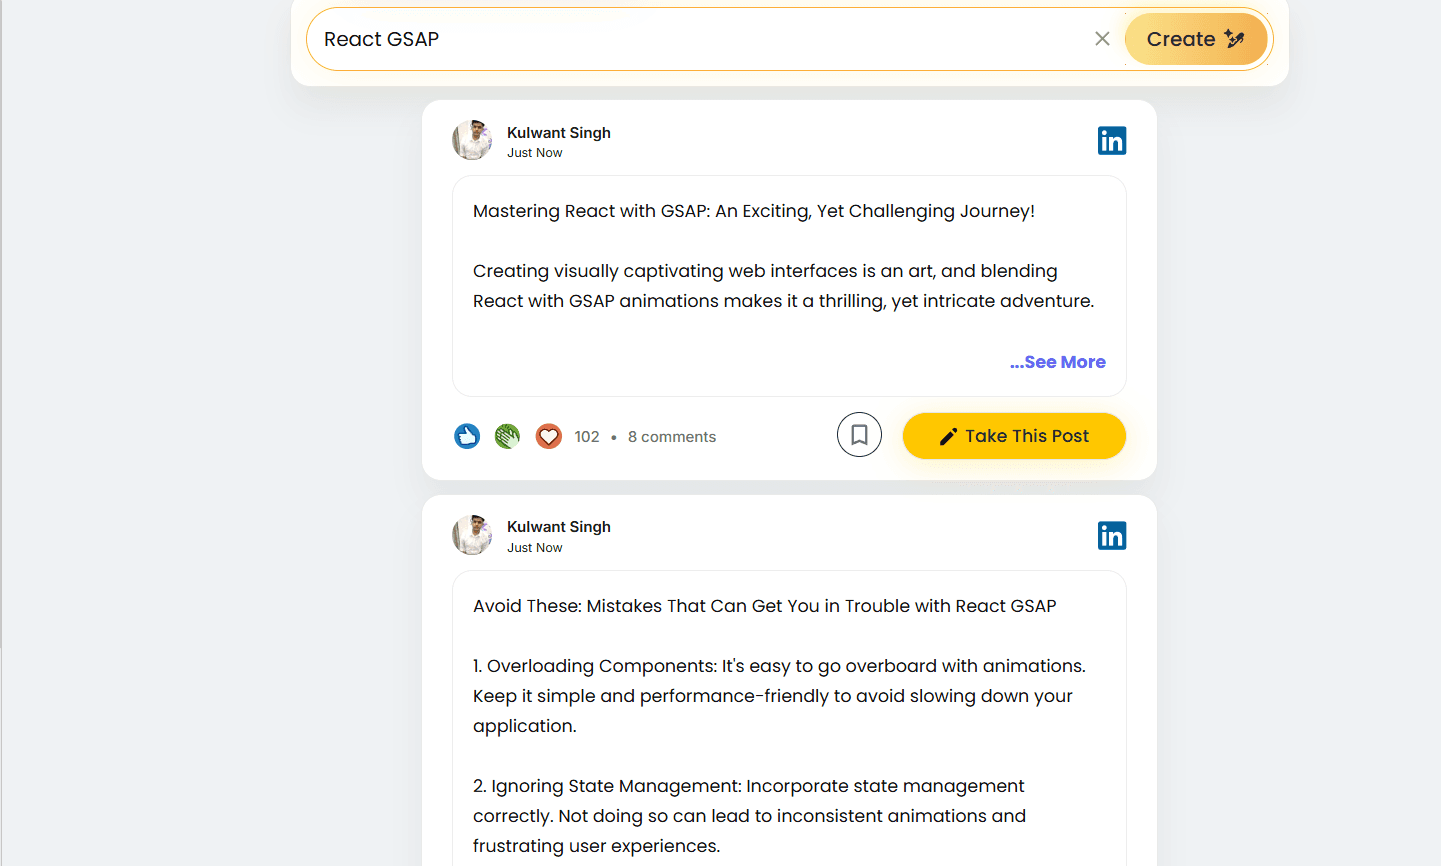Click the green clapping reaction icon

(x=508, y=436)
